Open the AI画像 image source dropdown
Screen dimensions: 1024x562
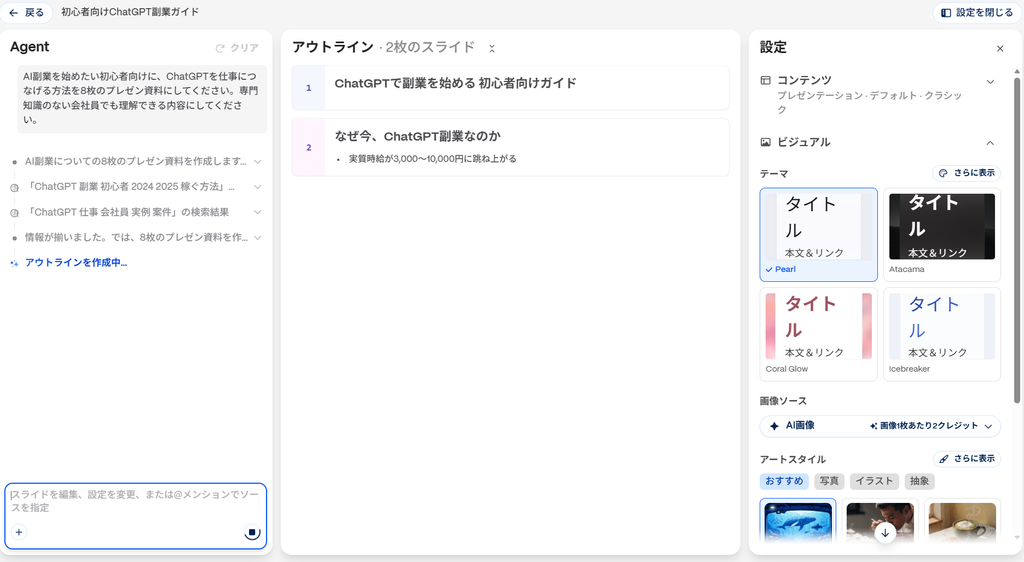[x=880, y=426]
